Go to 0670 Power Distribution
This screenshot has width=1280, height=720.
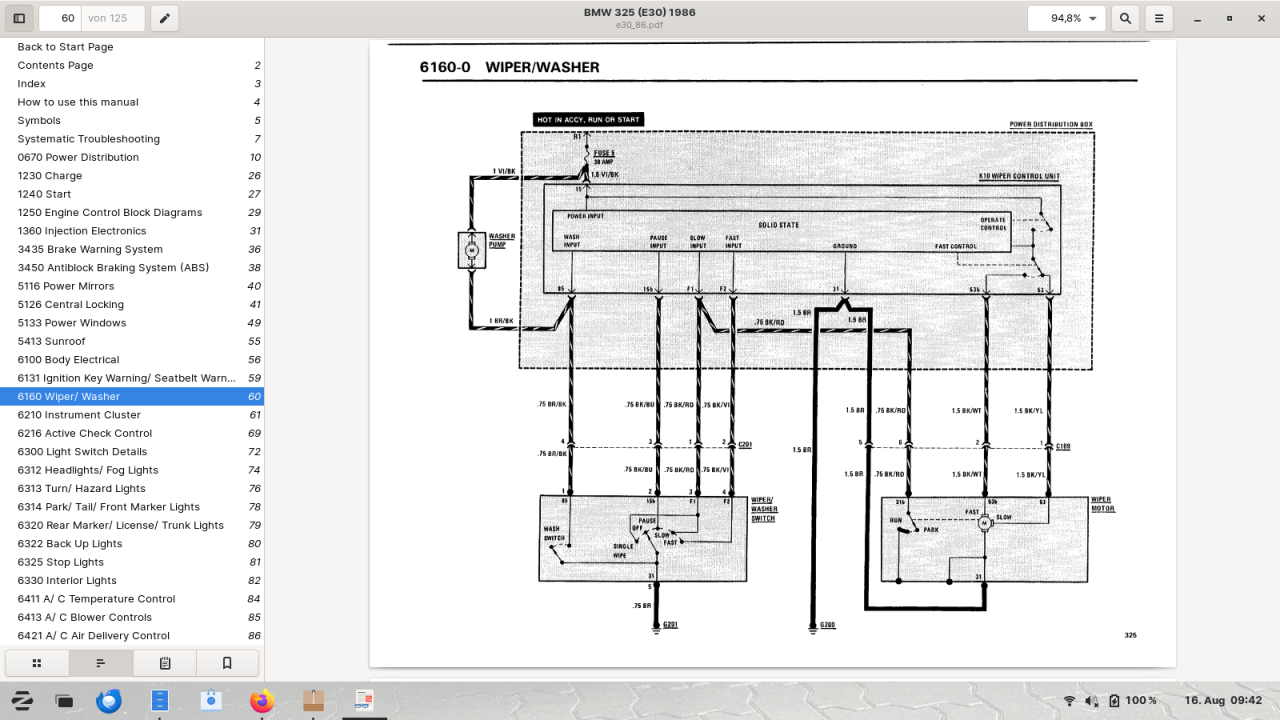click(x=132, y=157)
